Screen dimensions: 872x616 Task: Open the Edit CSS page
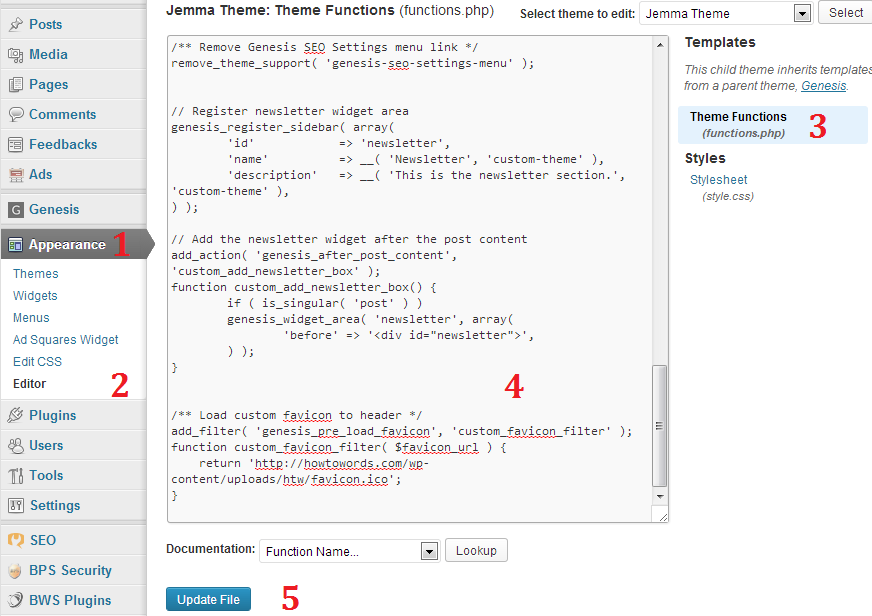(37, 361)
